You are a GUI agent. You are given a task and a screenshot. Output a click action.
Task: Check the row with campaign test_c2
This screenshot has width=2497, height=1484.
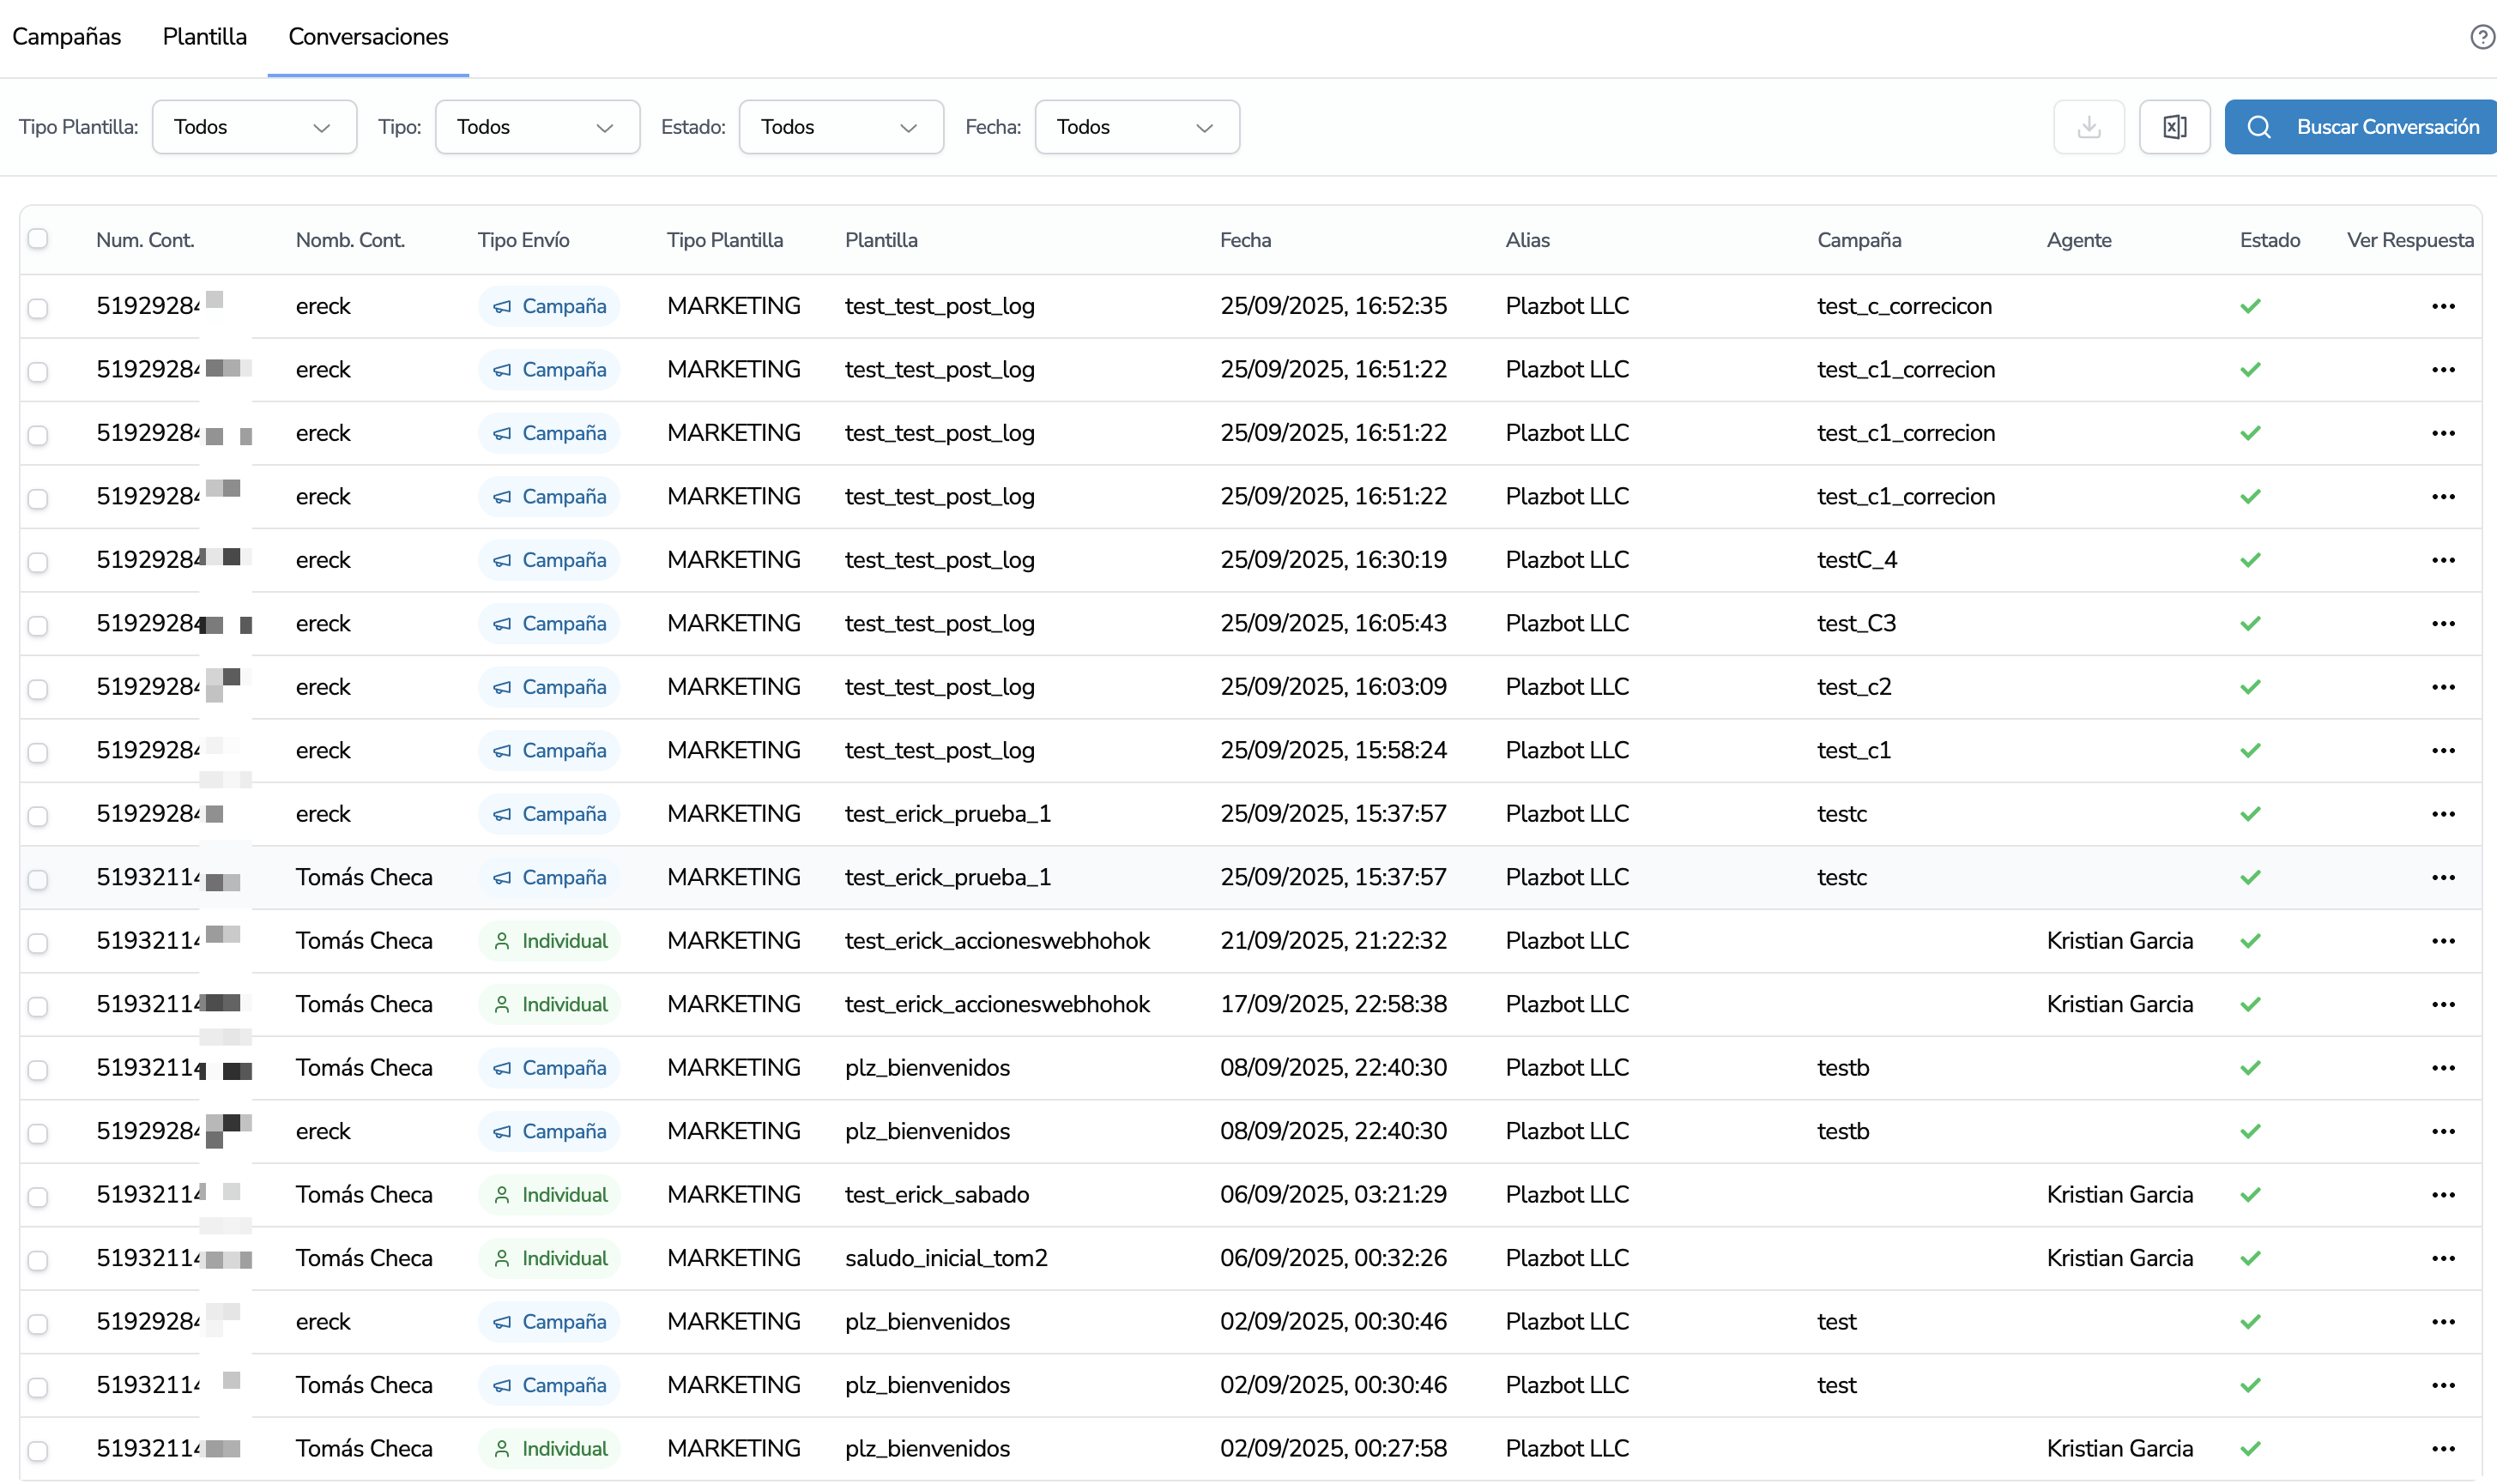point(38,689)
